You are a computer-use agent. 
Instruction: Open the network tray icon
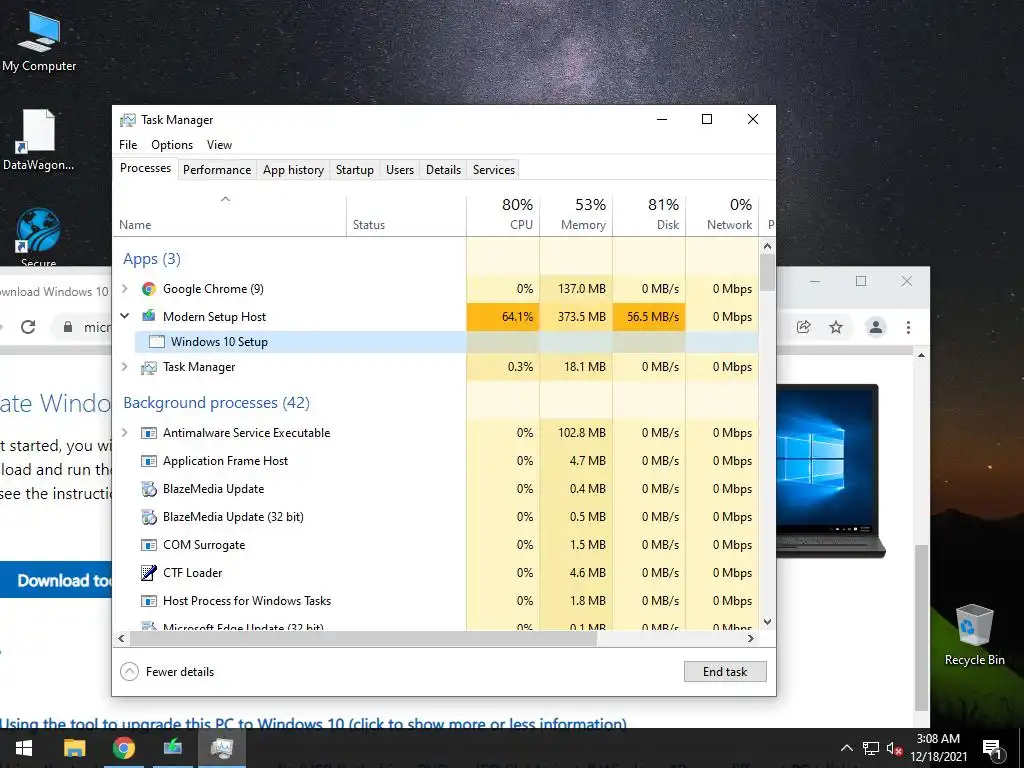coord(871,748)
